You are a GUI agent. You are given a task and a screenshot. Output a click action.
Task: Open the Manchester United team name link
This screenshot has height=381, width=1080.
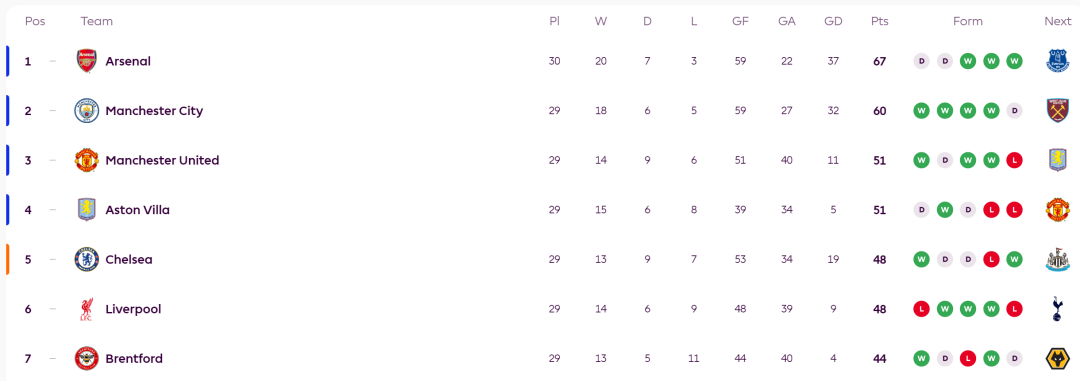pos(163,161)
